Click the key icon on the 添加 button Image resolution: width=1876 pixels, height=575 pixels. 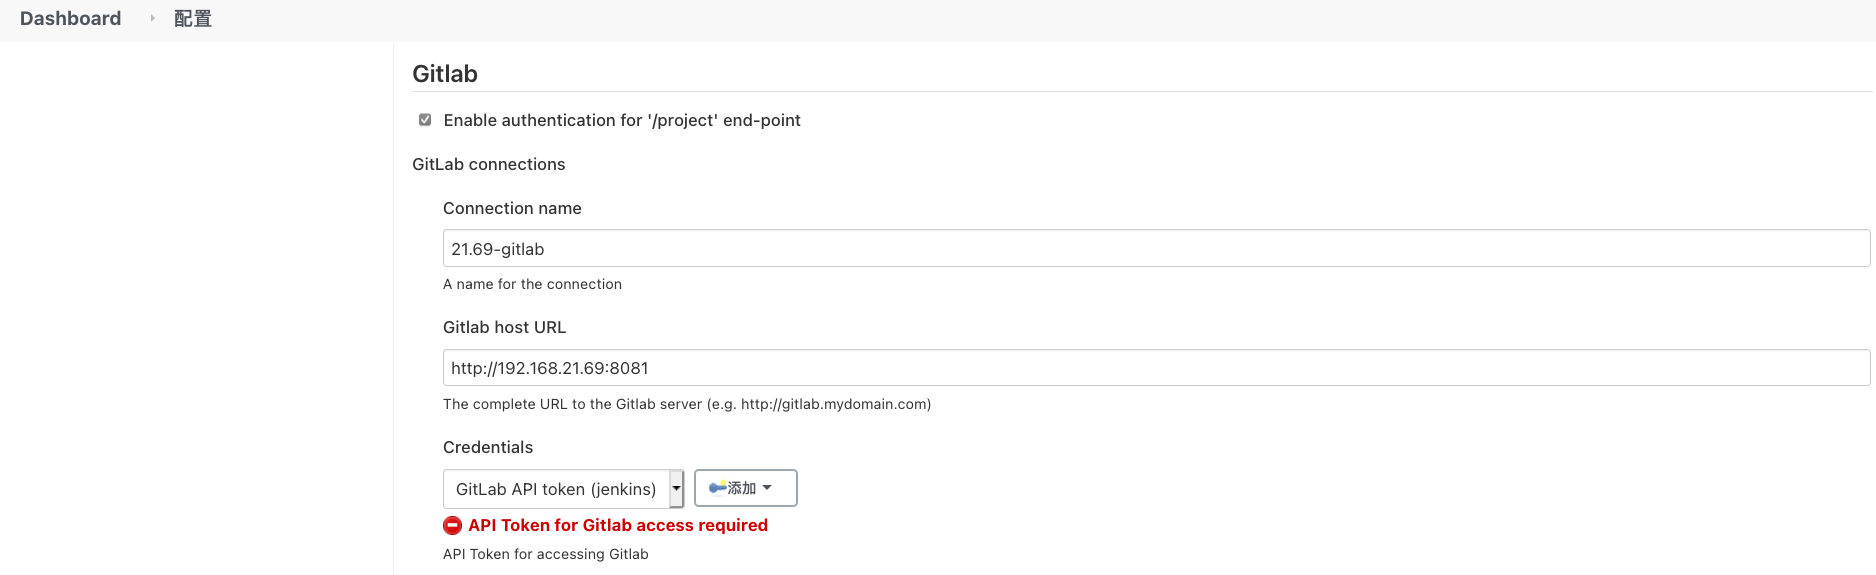717,488
